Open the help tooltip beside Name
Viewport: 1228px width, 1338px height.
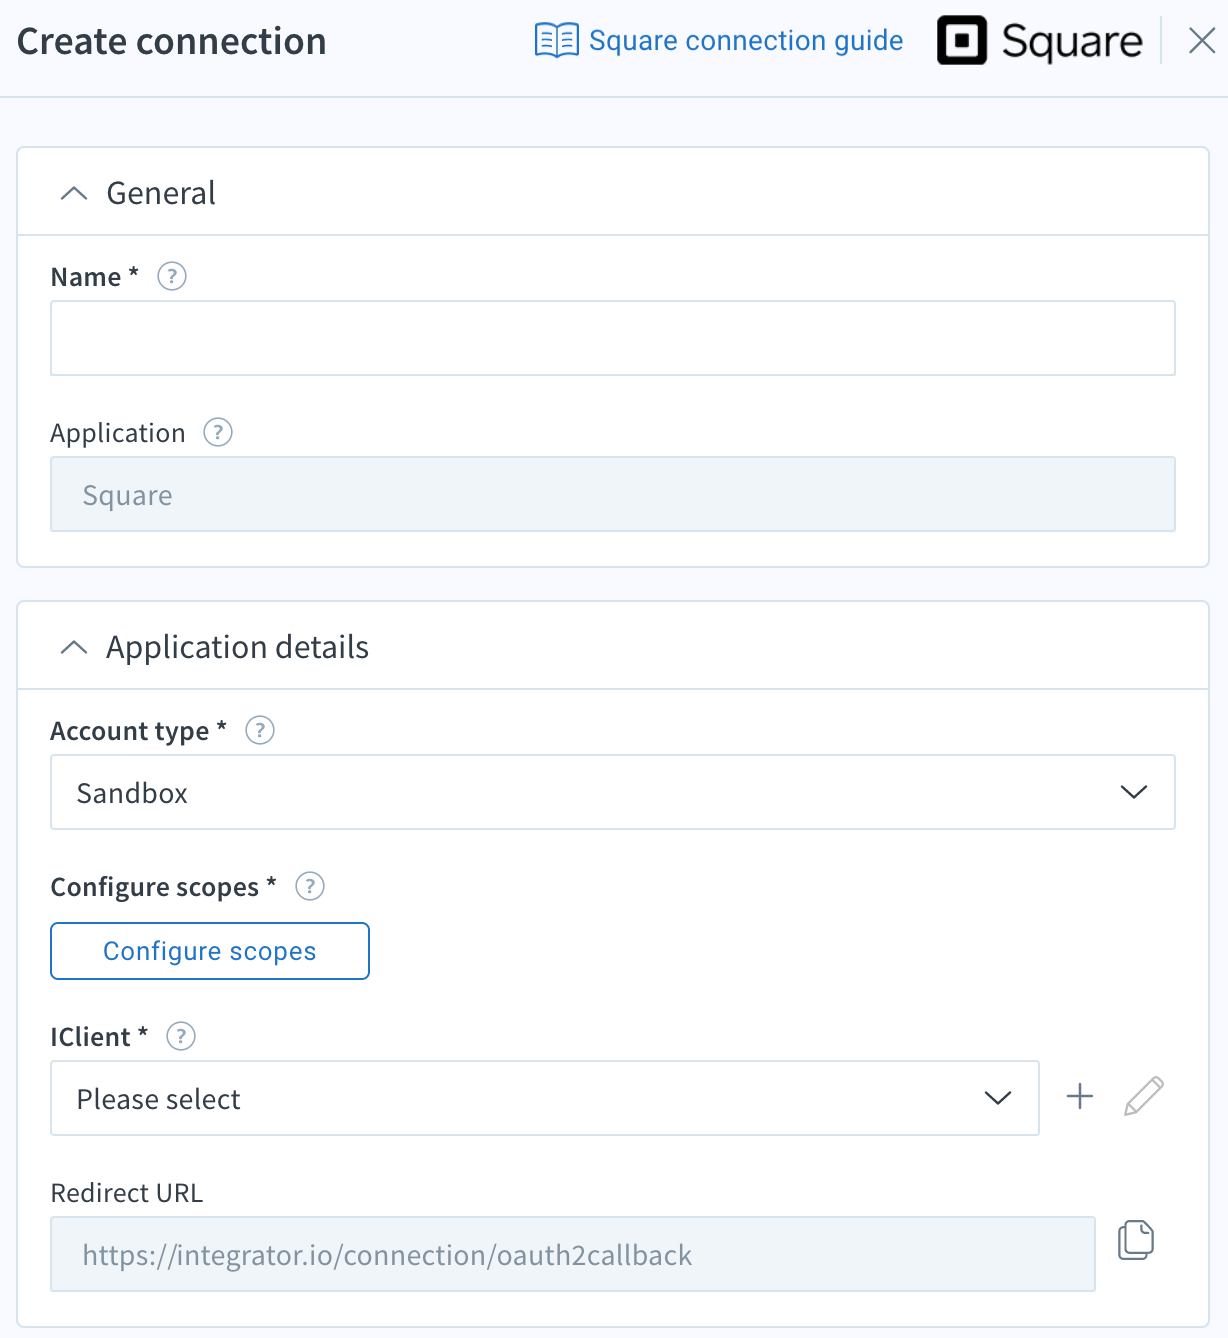click(171, 277)
